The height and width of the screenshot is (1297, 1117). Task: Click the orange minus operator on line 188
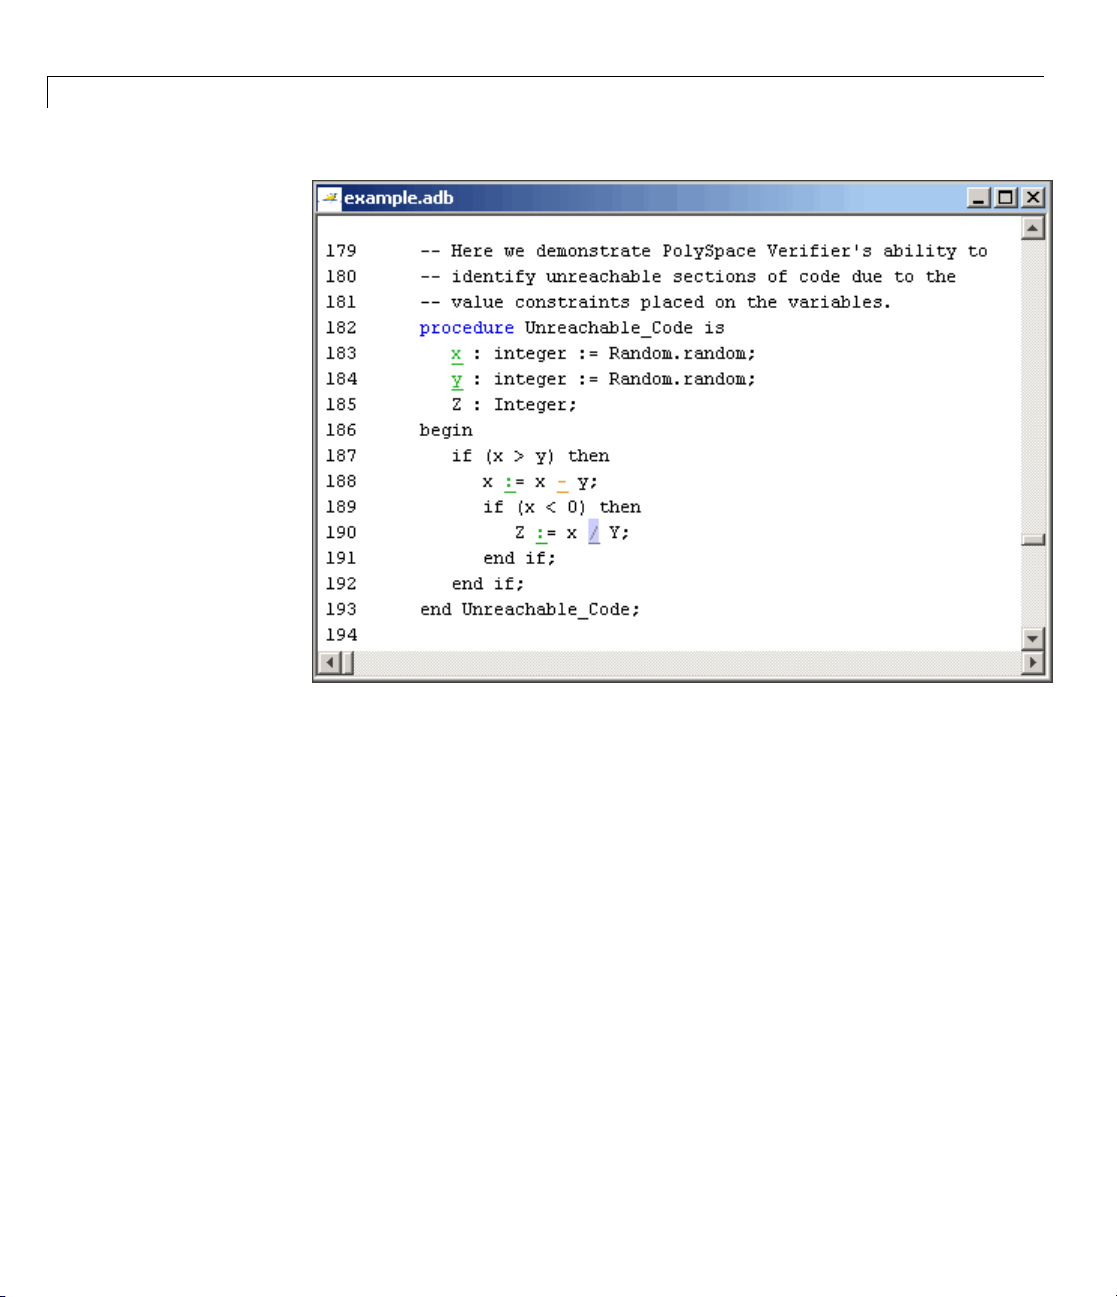point(562,482)
